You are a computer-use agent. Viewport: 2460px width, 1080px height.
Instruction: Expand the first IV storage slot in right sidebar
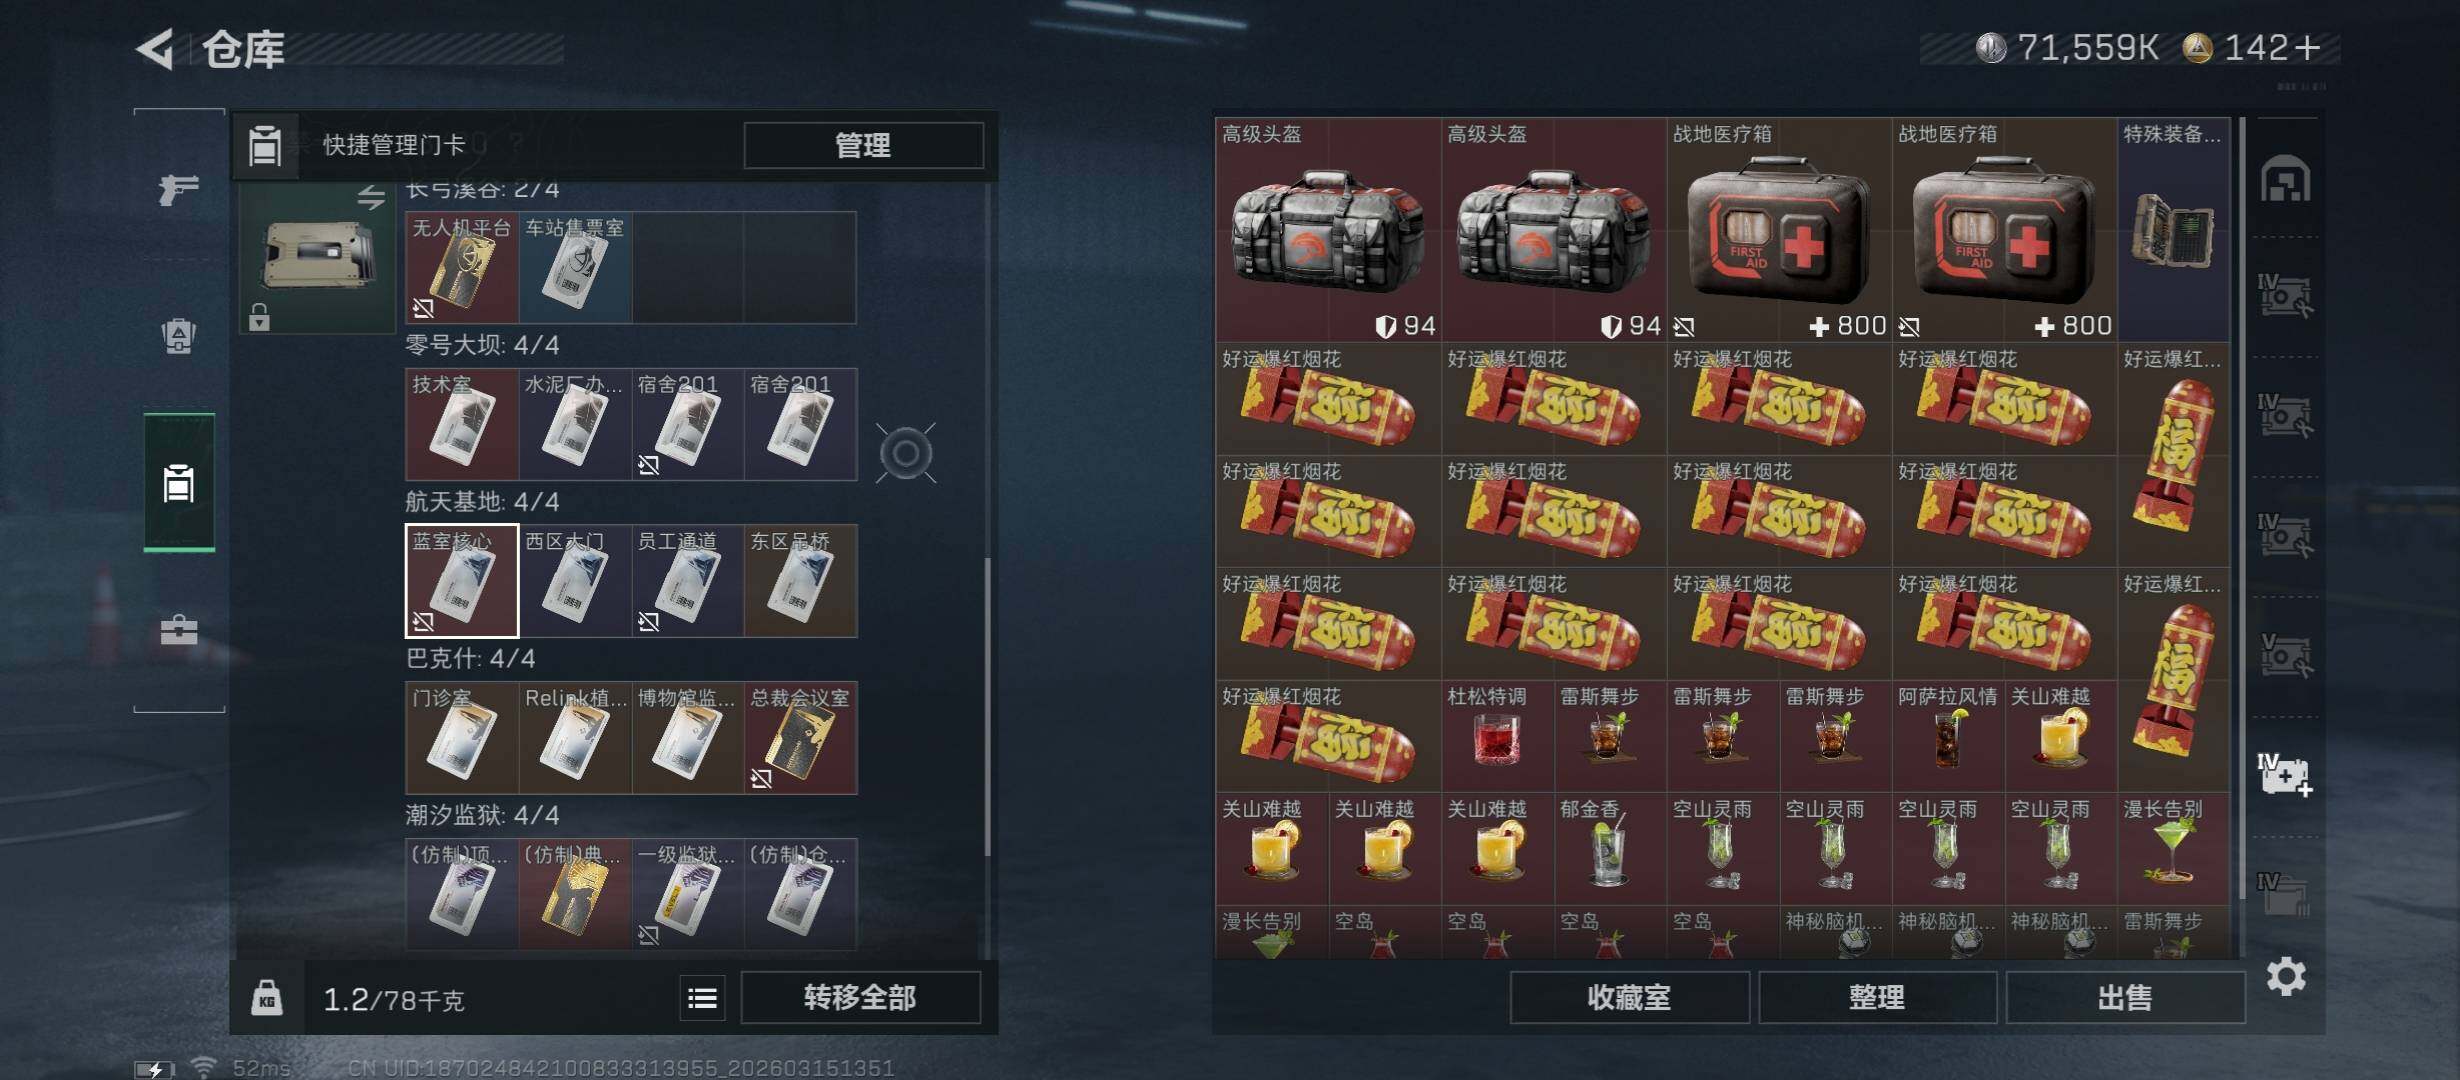2285,296
